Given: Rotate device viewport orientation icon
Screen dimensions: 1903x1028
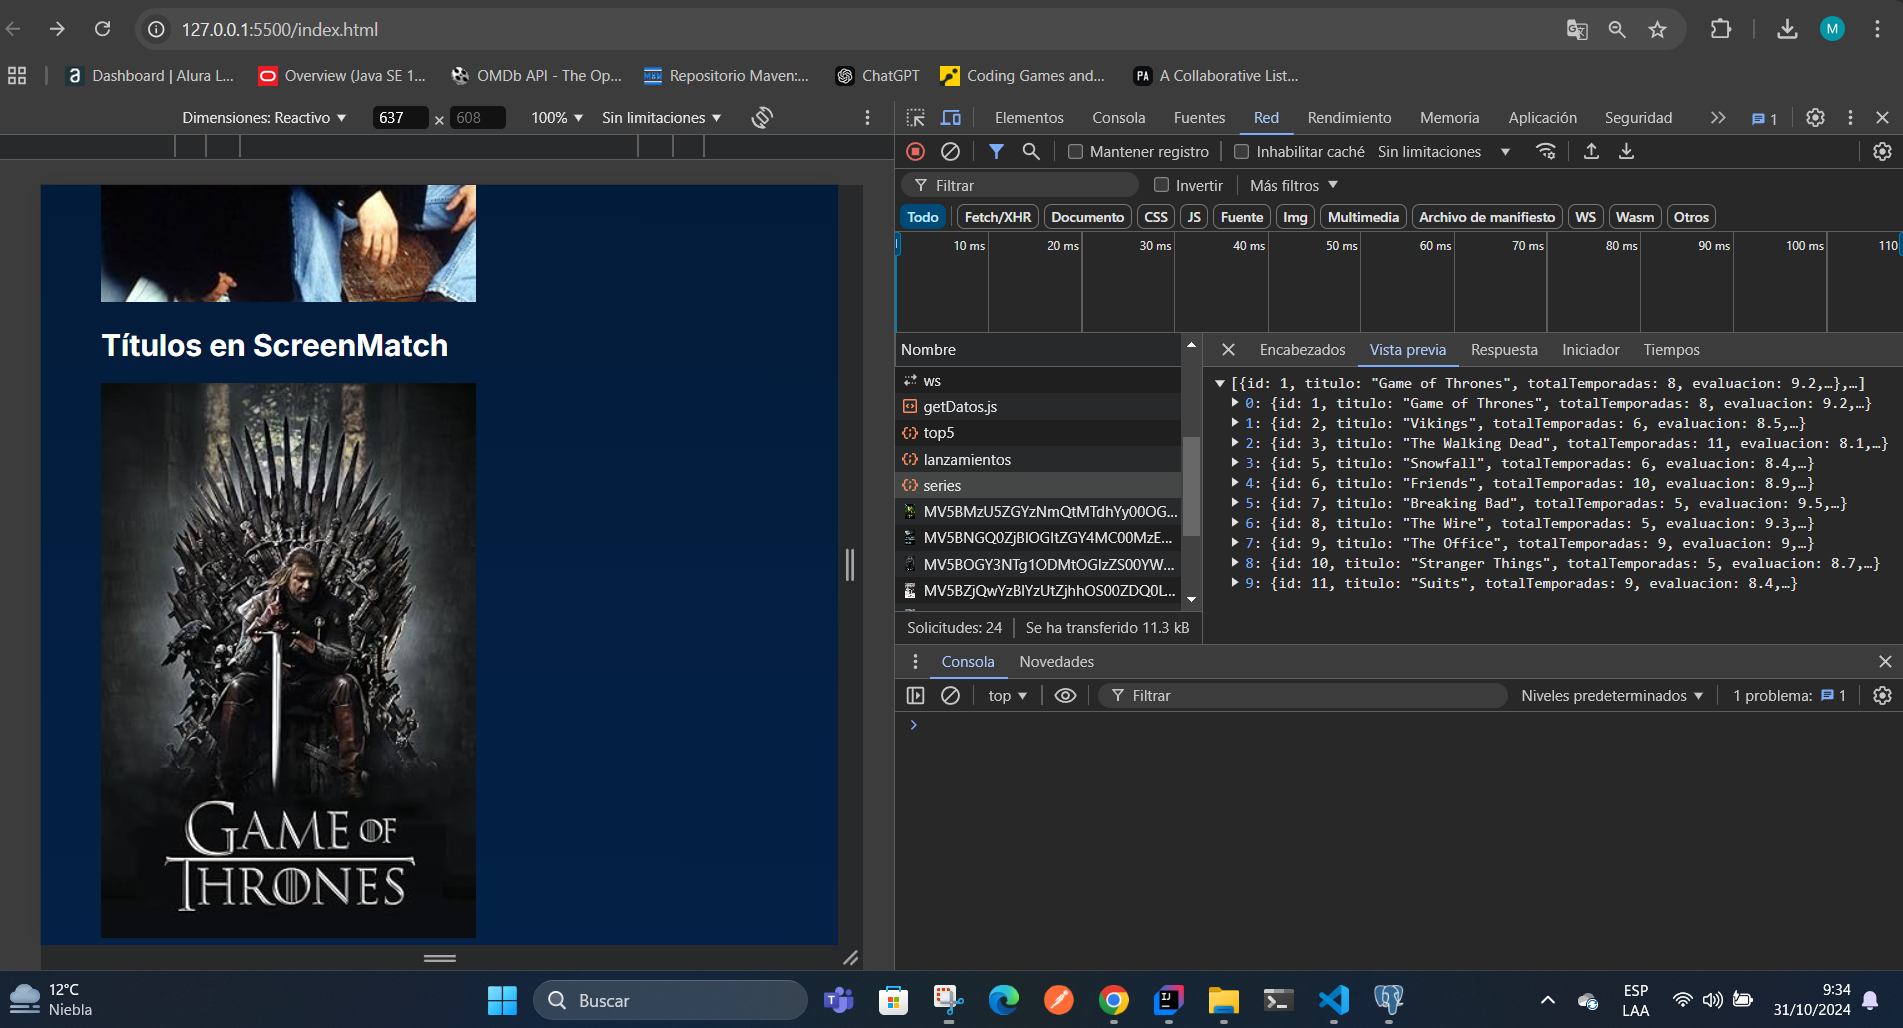Looking at the screenshot, I should 762,117.
